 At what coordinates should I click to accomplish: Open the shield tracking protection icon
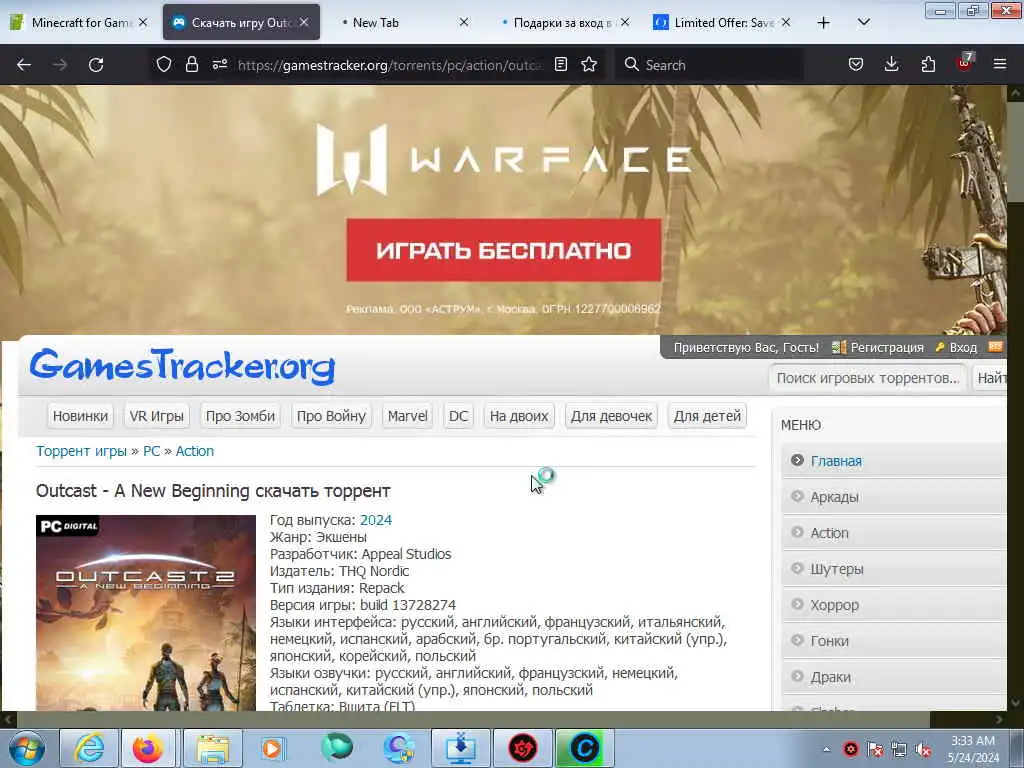pyautogui.click(x=164, y=64)
